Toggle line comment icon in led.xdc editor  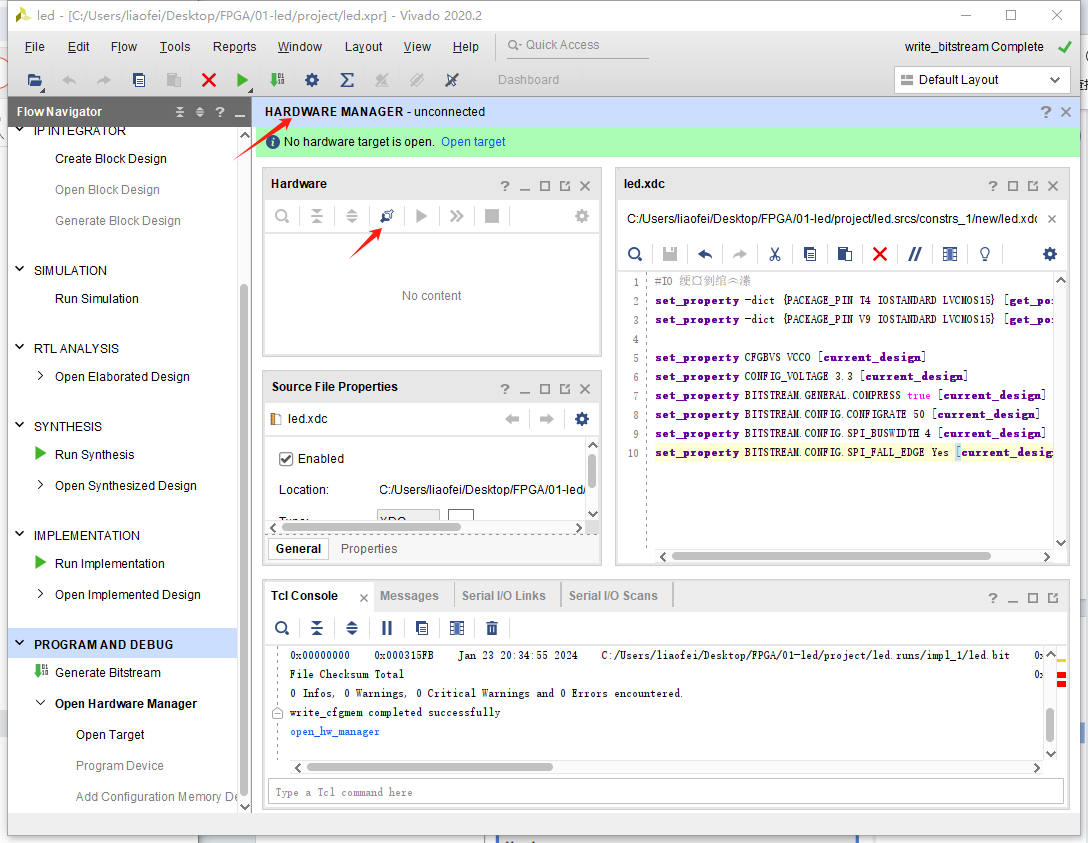pos(915,254)
